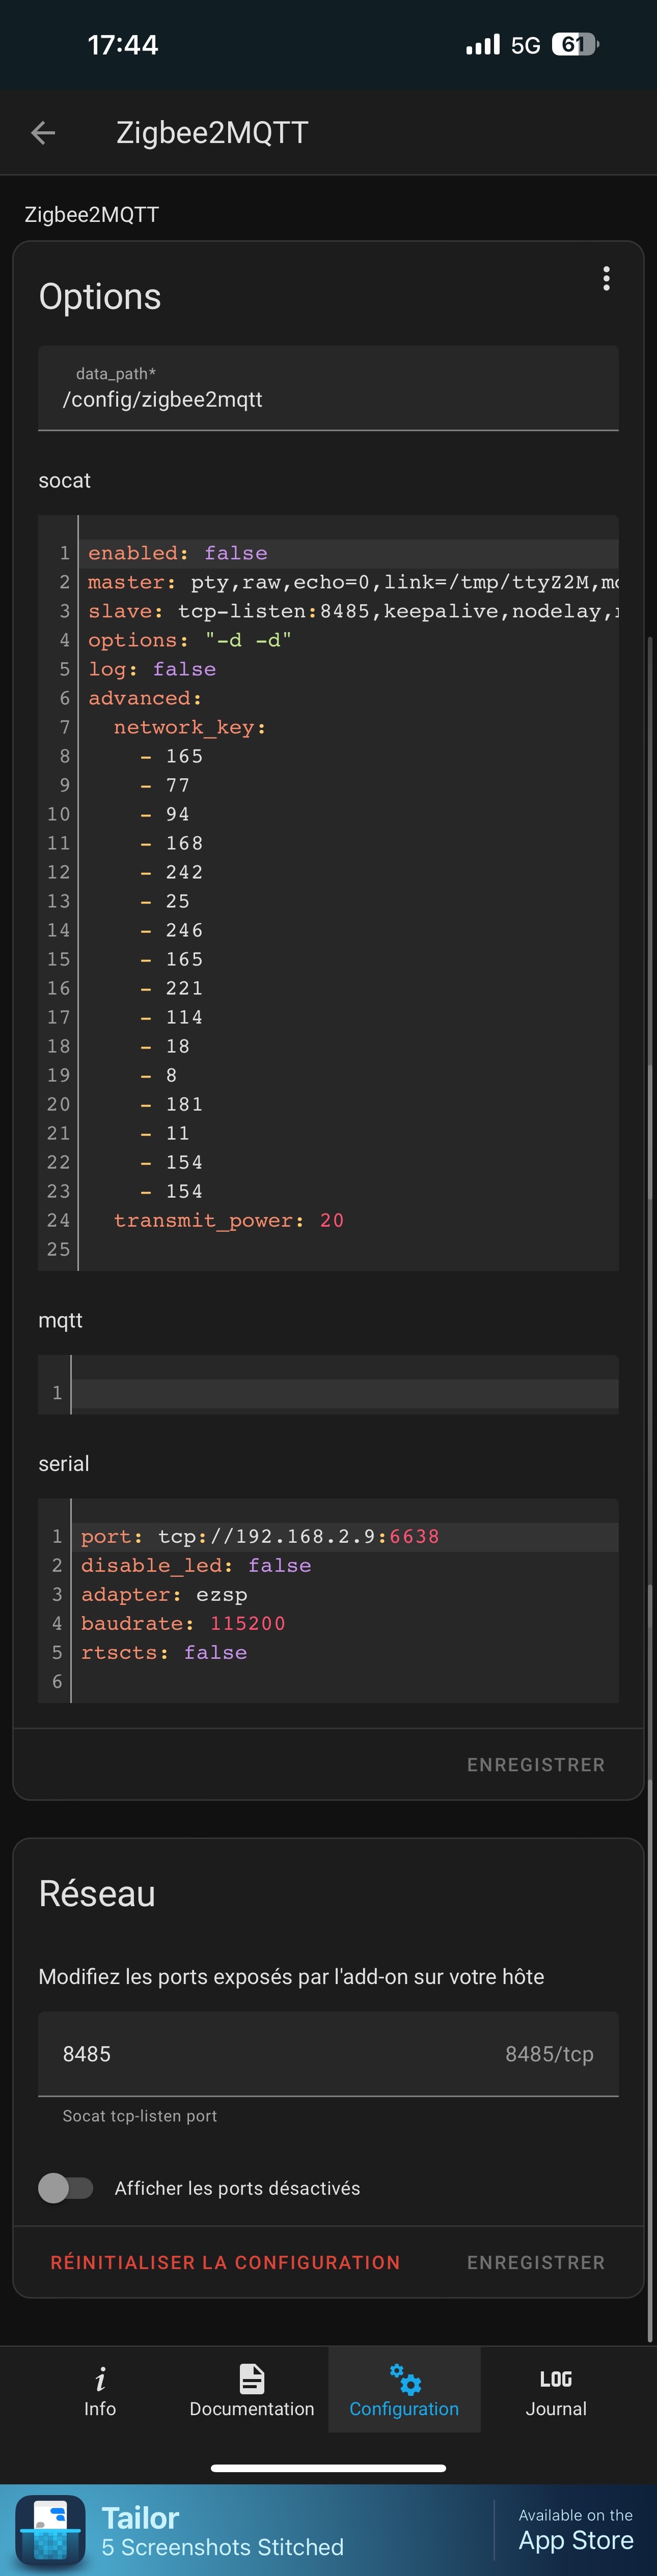Click the 'disable_led: false' line

(x=196, y=1565)
